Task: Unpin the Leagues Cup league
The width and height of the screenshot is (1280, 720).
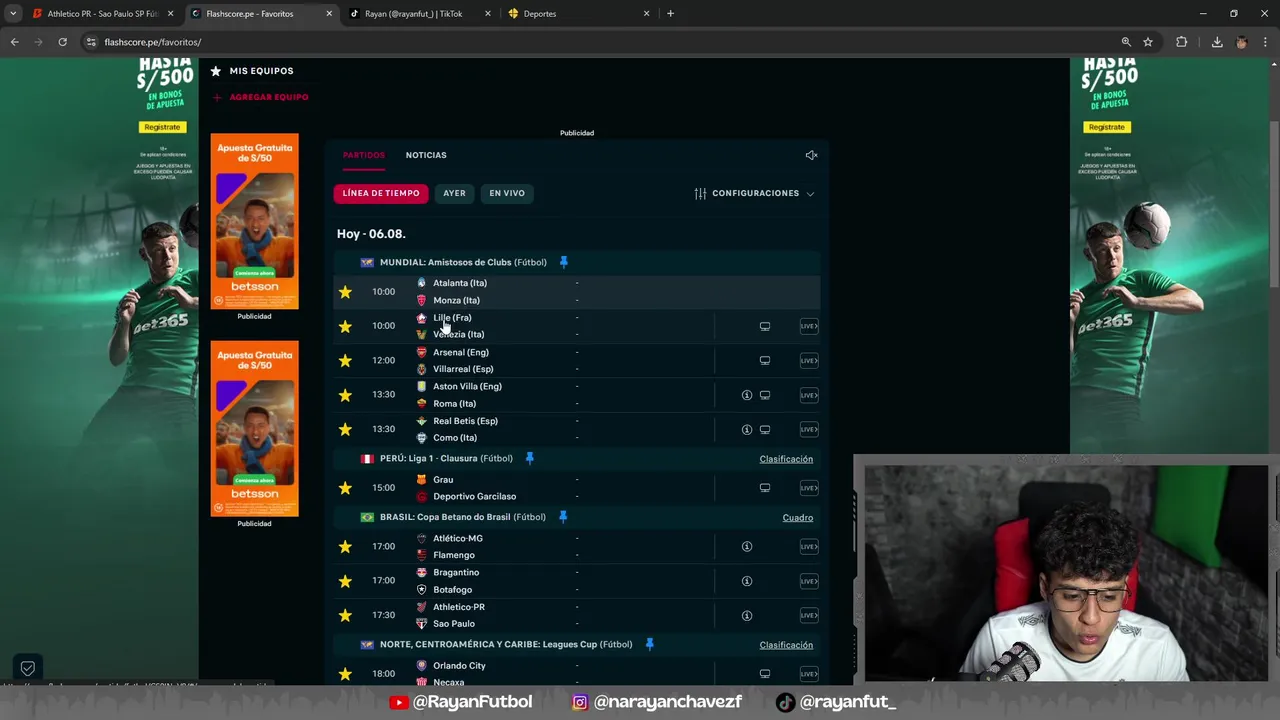Action: point(649,644)
